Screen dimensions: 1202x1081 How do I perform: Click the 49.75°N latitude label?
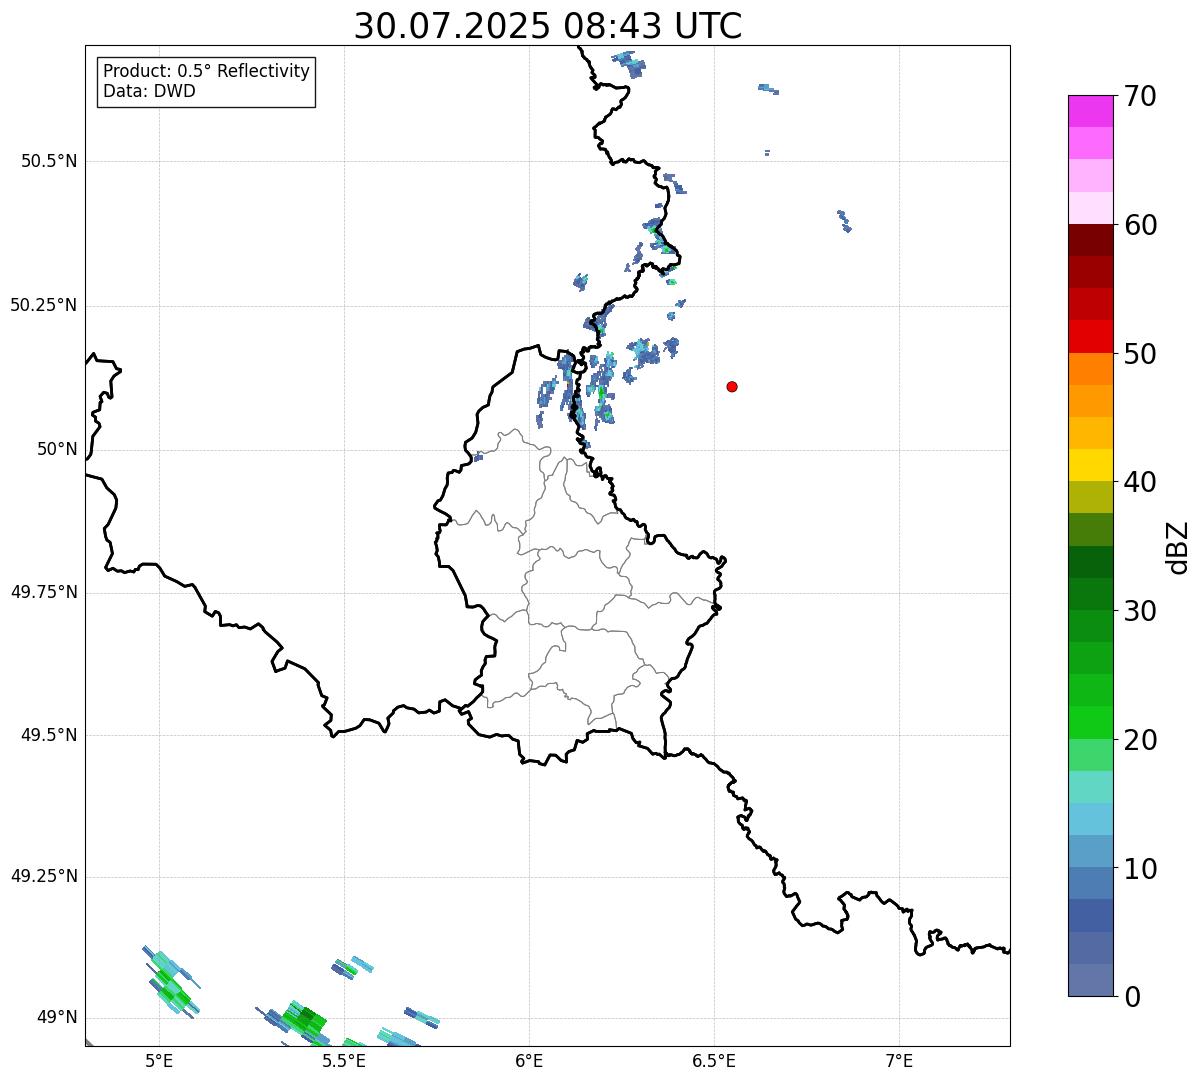coord(44,592)
